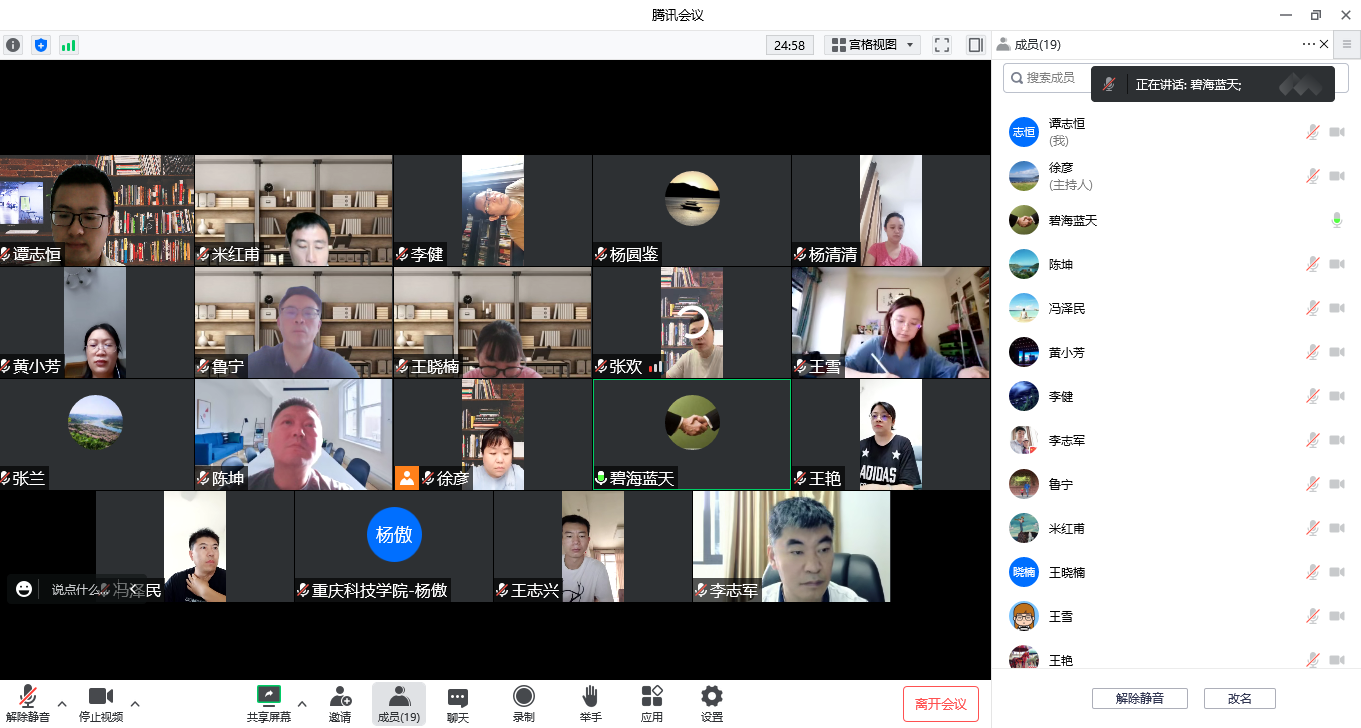Enter full screen mode icon
Screen dimensions: 1361x728
941,45
